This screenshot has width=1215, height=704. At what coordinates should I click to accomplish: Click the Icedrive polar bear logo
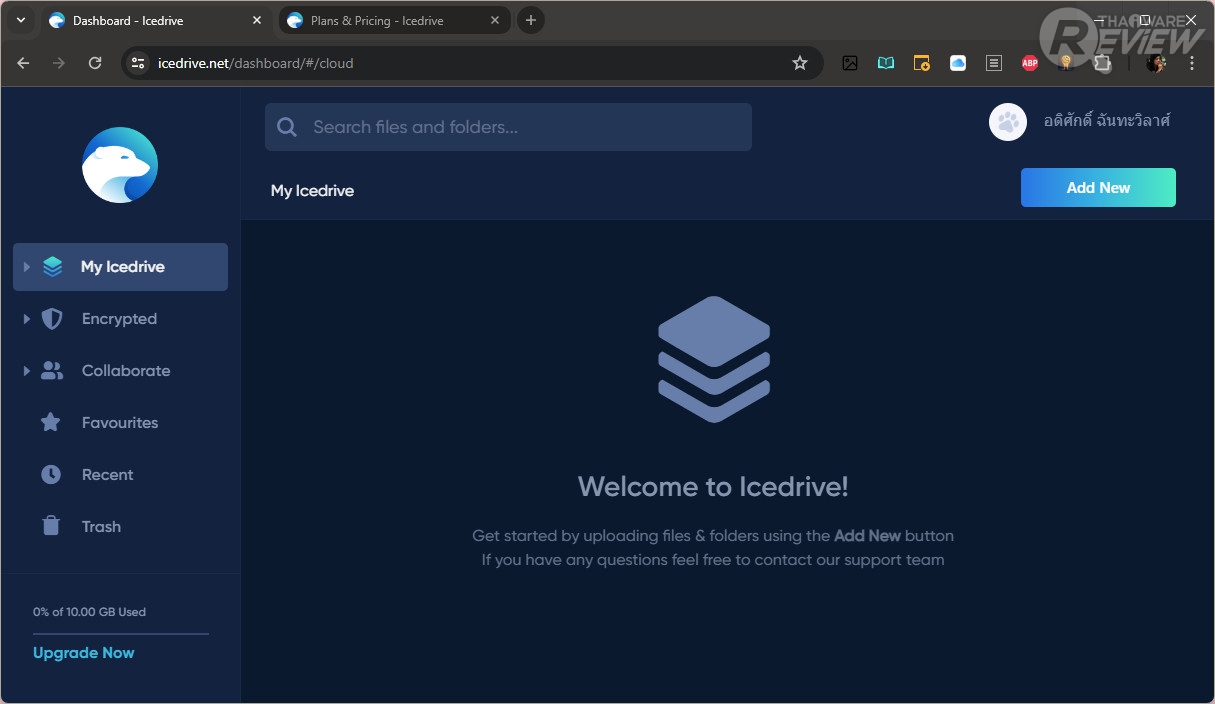[x=120, y=165]
